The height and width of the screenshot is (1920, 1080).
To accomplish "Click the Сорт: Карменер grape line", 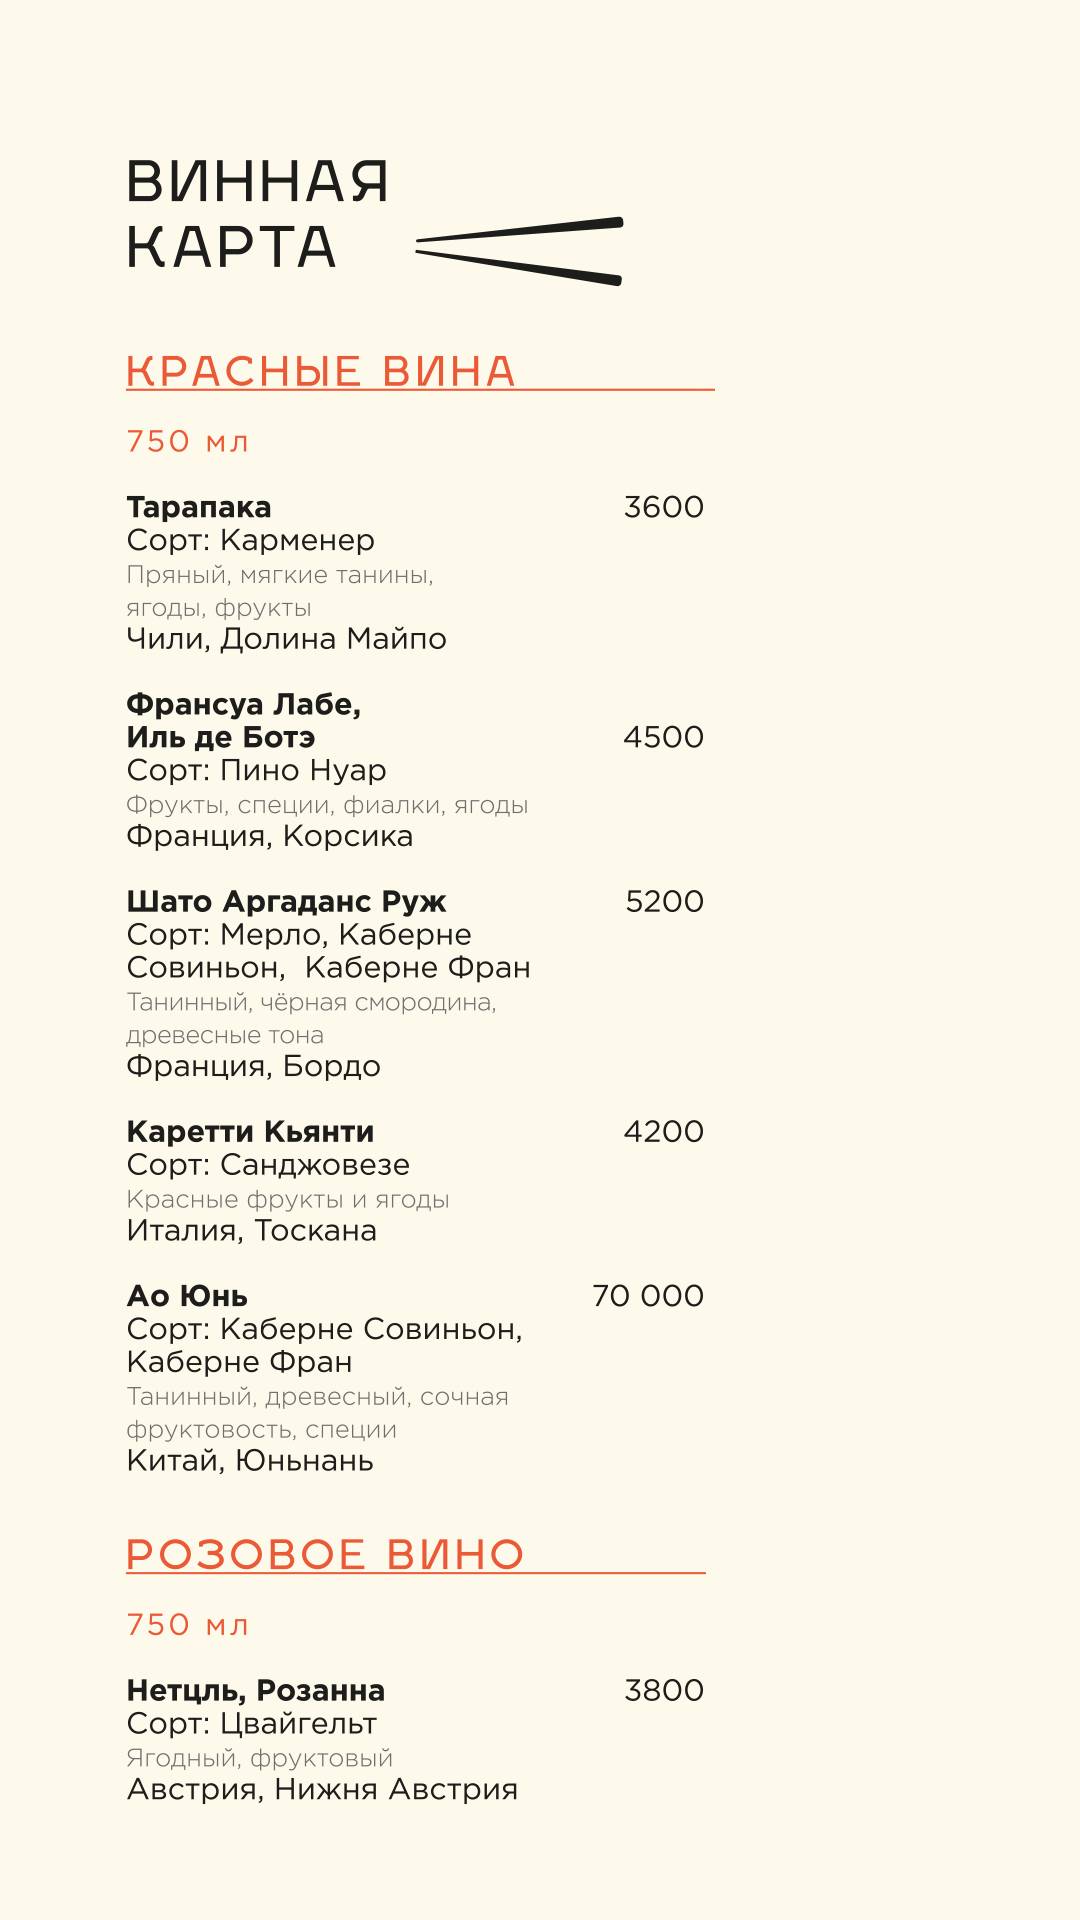I will click(251, 541).
